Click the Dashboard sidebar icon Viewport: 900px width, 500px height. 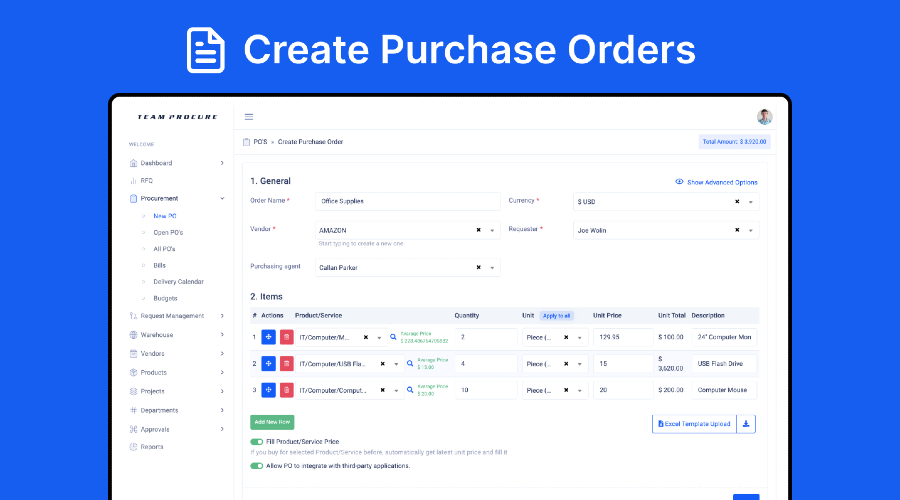coord(133,163)
